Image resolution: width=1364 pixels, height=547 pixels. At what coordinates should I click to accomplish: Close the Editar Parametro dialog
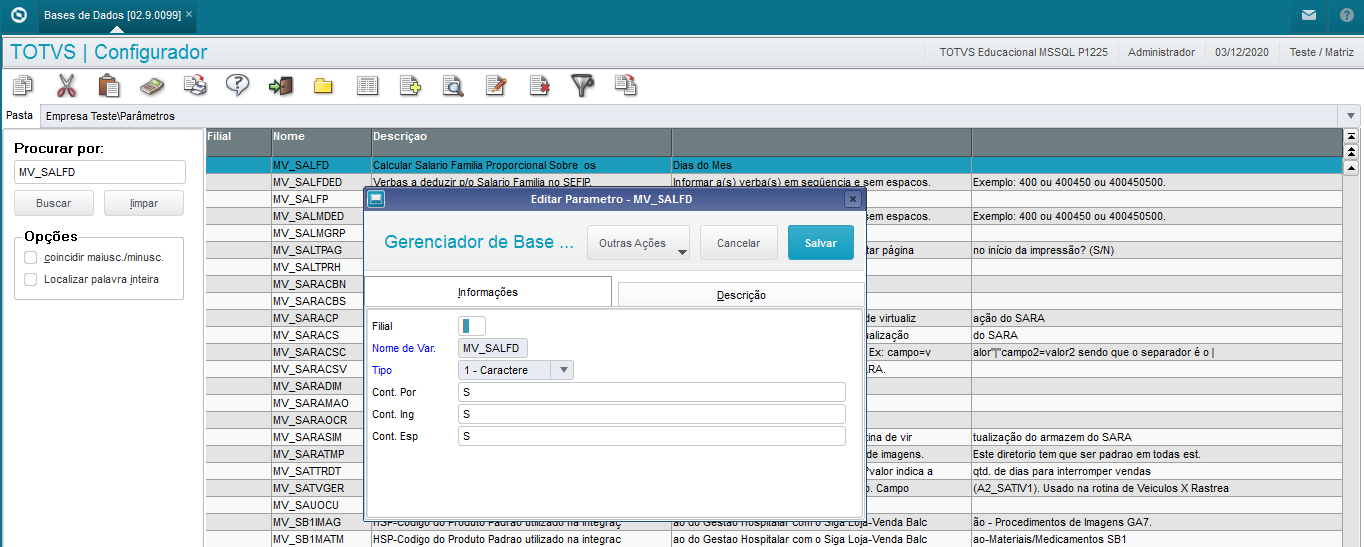[852, 199]
